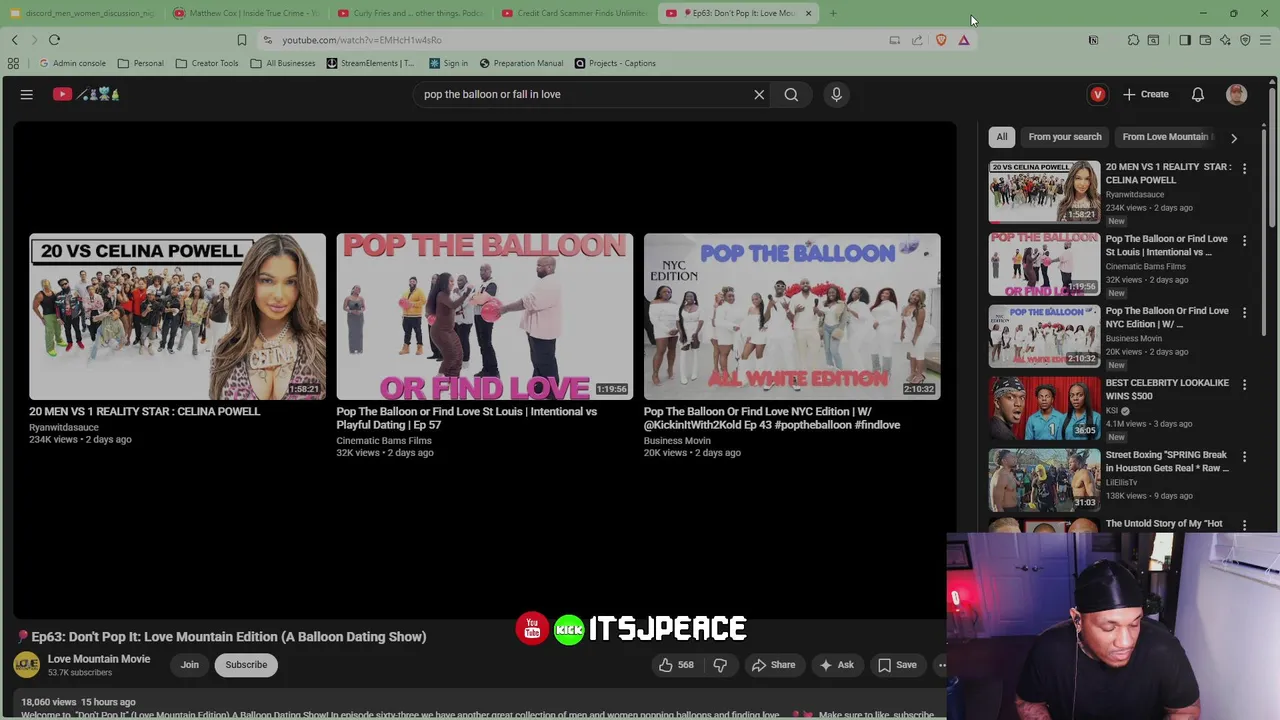Like the video with 568 likes
This screenshot has height=720, width=1280.
click(x=676, y=665)
